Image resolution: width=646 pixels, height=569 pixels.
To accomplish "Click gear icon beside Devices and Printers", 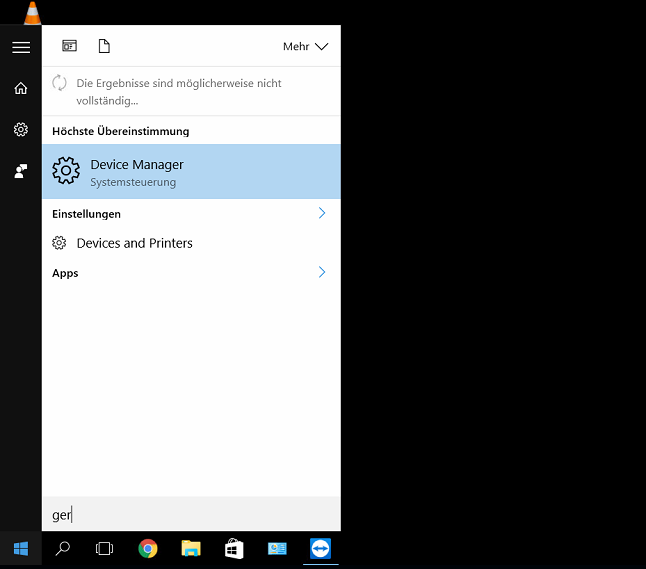I will tap(59, 243).
